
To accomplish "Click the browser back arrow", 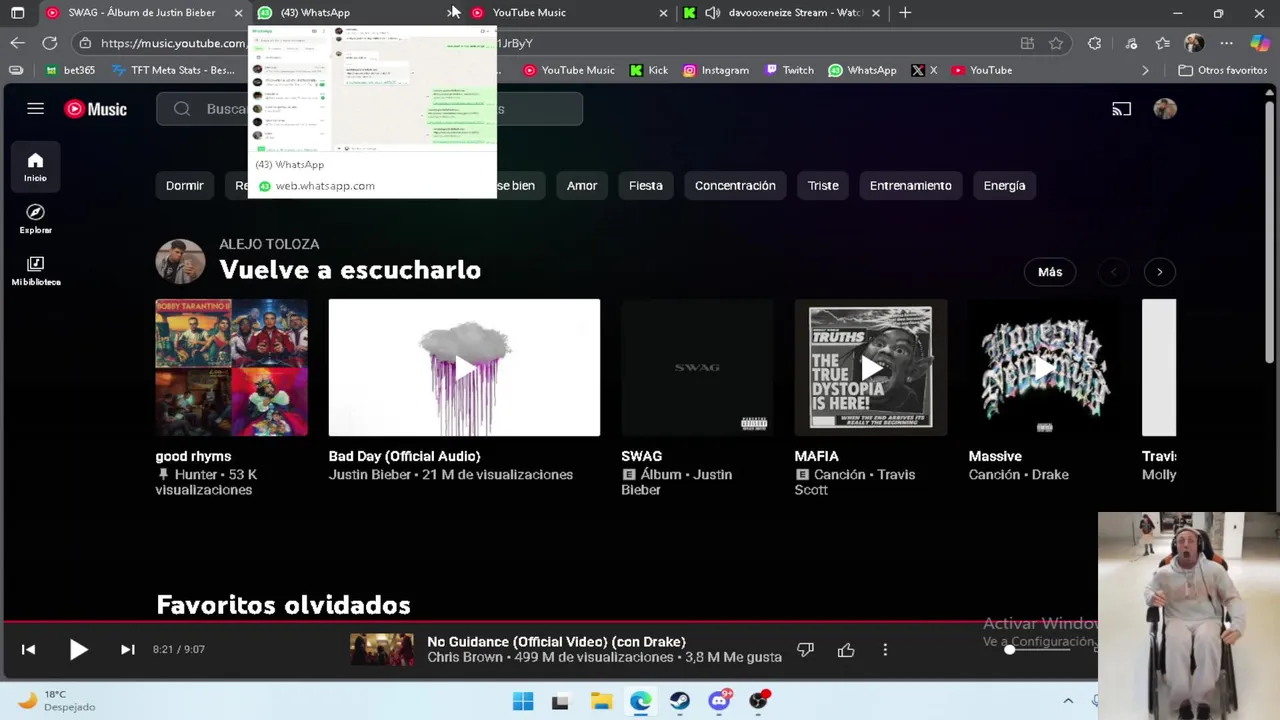I will [17, 43].
